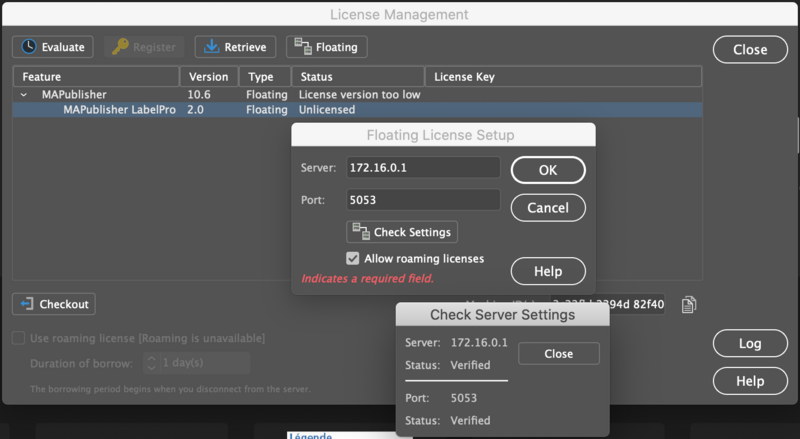The width and height of the screenshot is (800, 439).
Task: Cancel the Floating License Setup dialog
Action: 547,207
